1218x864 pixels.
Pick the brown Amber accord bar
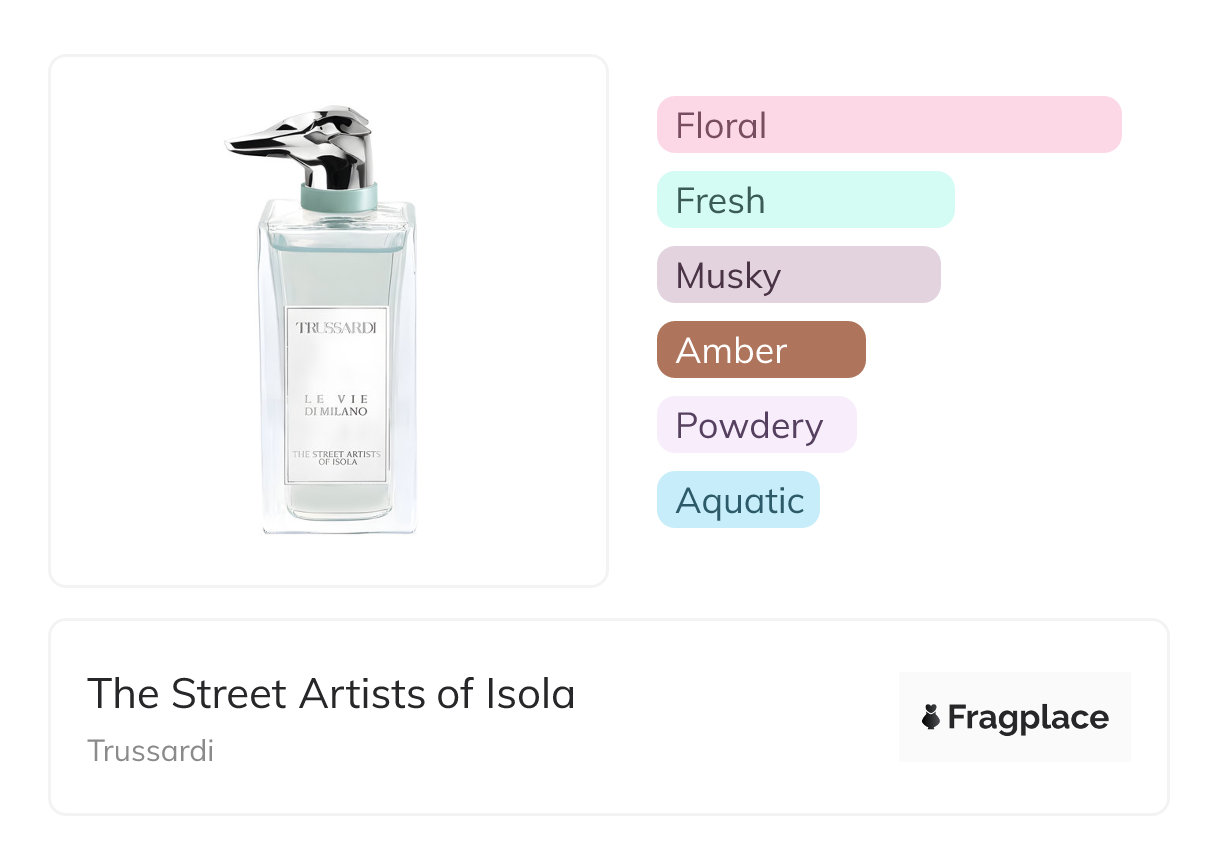(760, 350)
